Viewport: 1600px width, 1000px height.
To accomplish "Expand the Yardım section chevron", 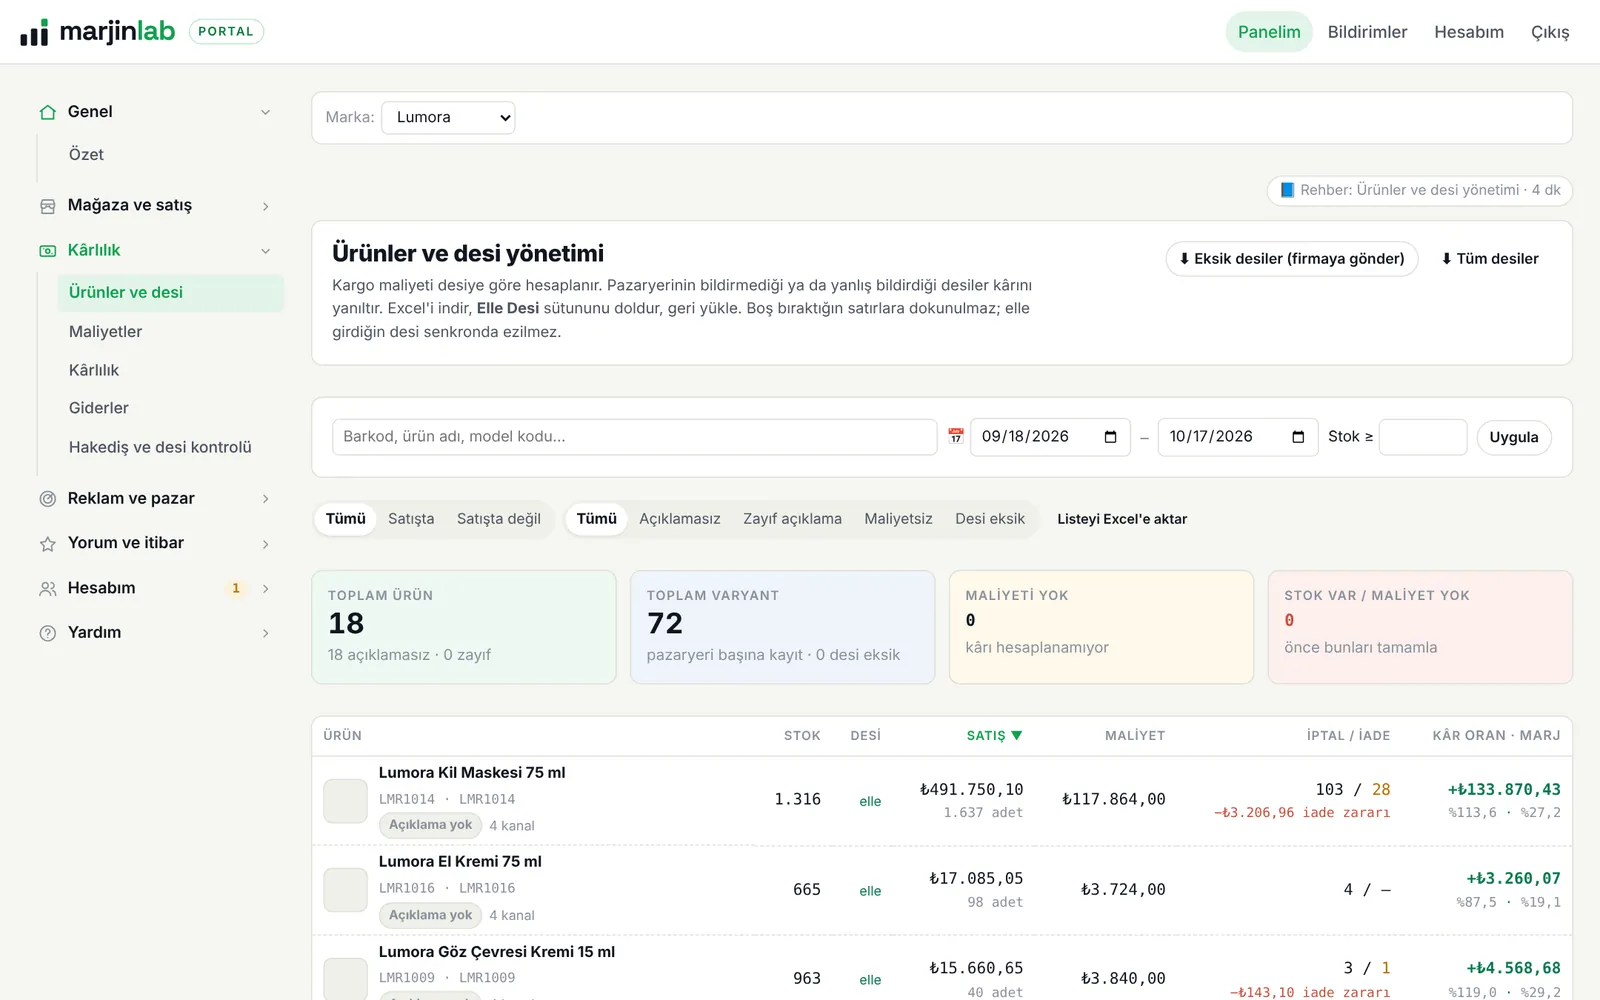I will (x=265, y=633).
